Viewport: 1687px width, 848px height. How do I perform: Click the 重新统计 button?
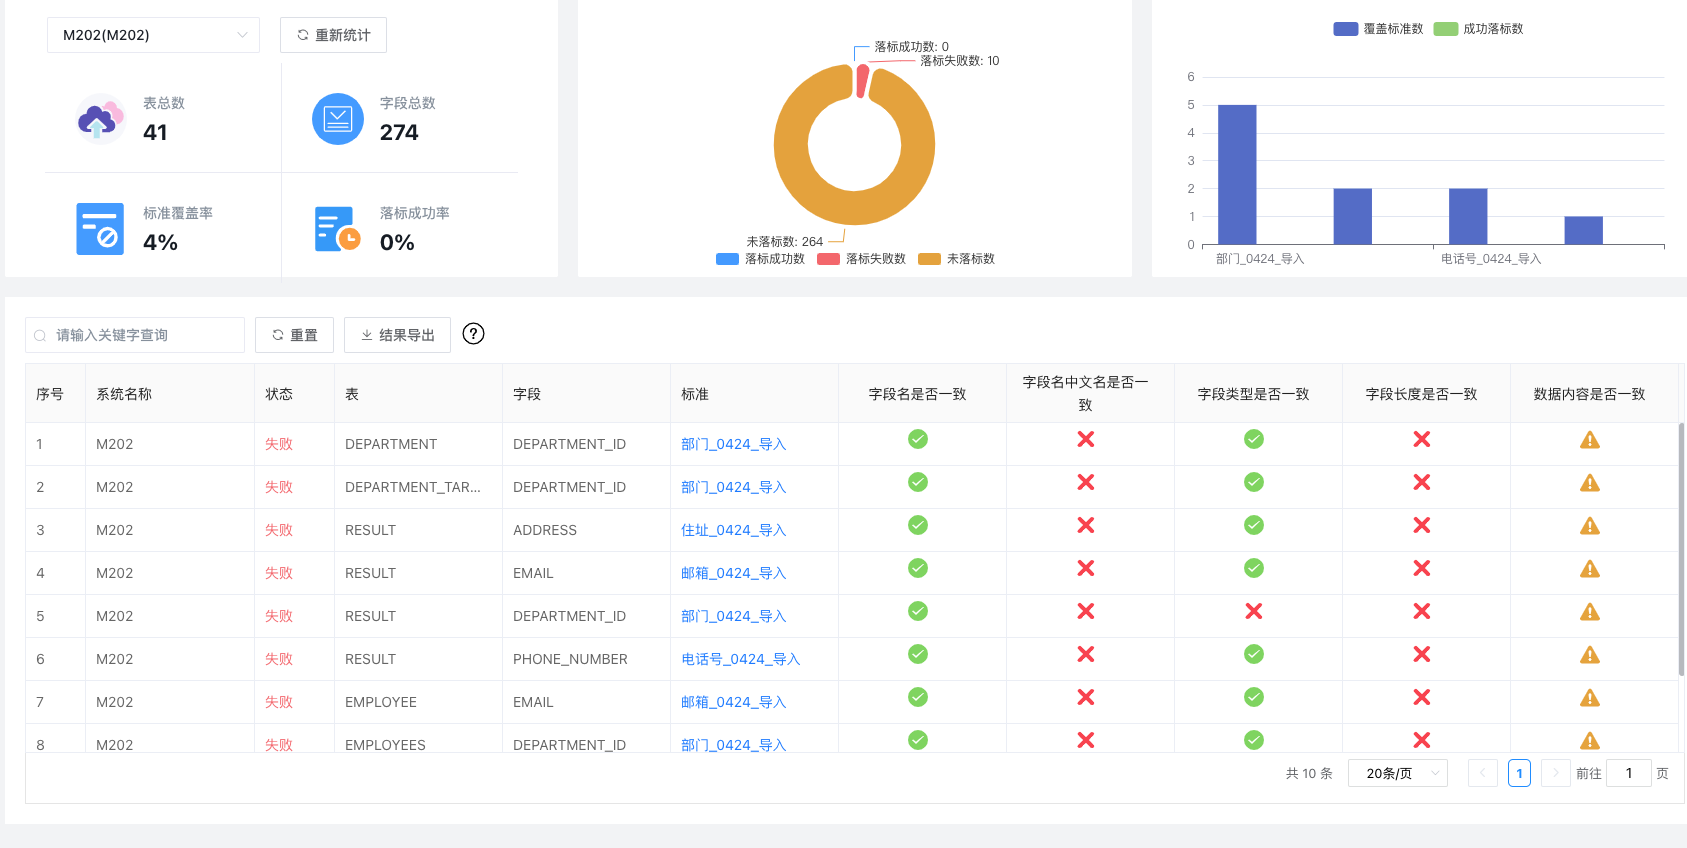pyautogui.click(x=333, y=35)
